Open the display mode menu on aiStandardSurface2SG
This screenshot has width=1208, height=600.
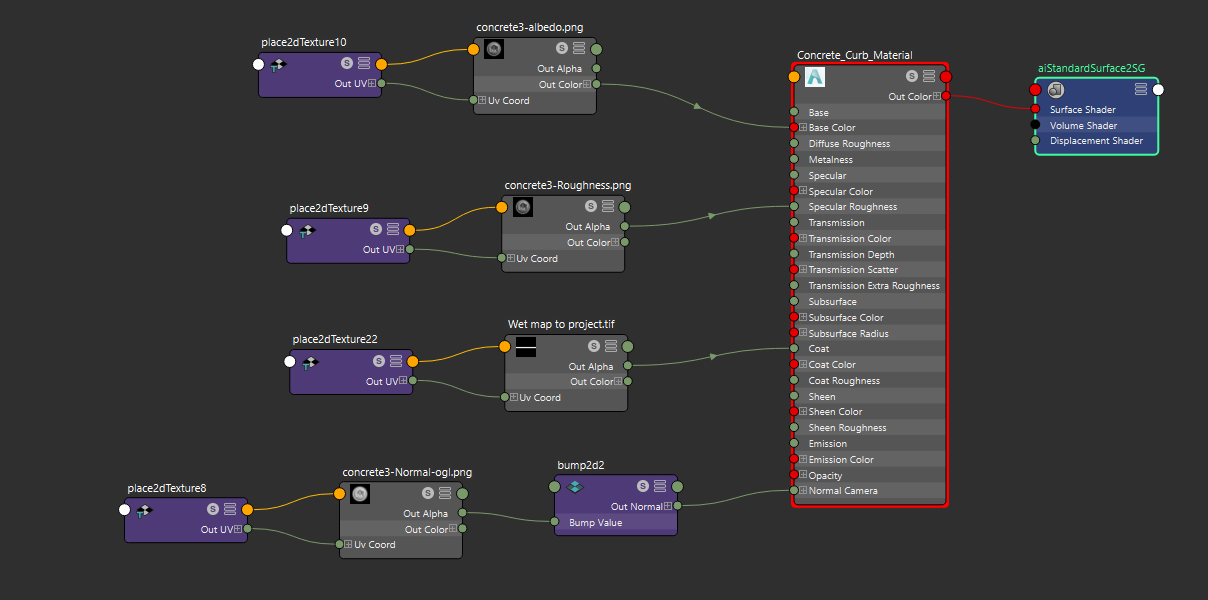tap(1140, 89)
